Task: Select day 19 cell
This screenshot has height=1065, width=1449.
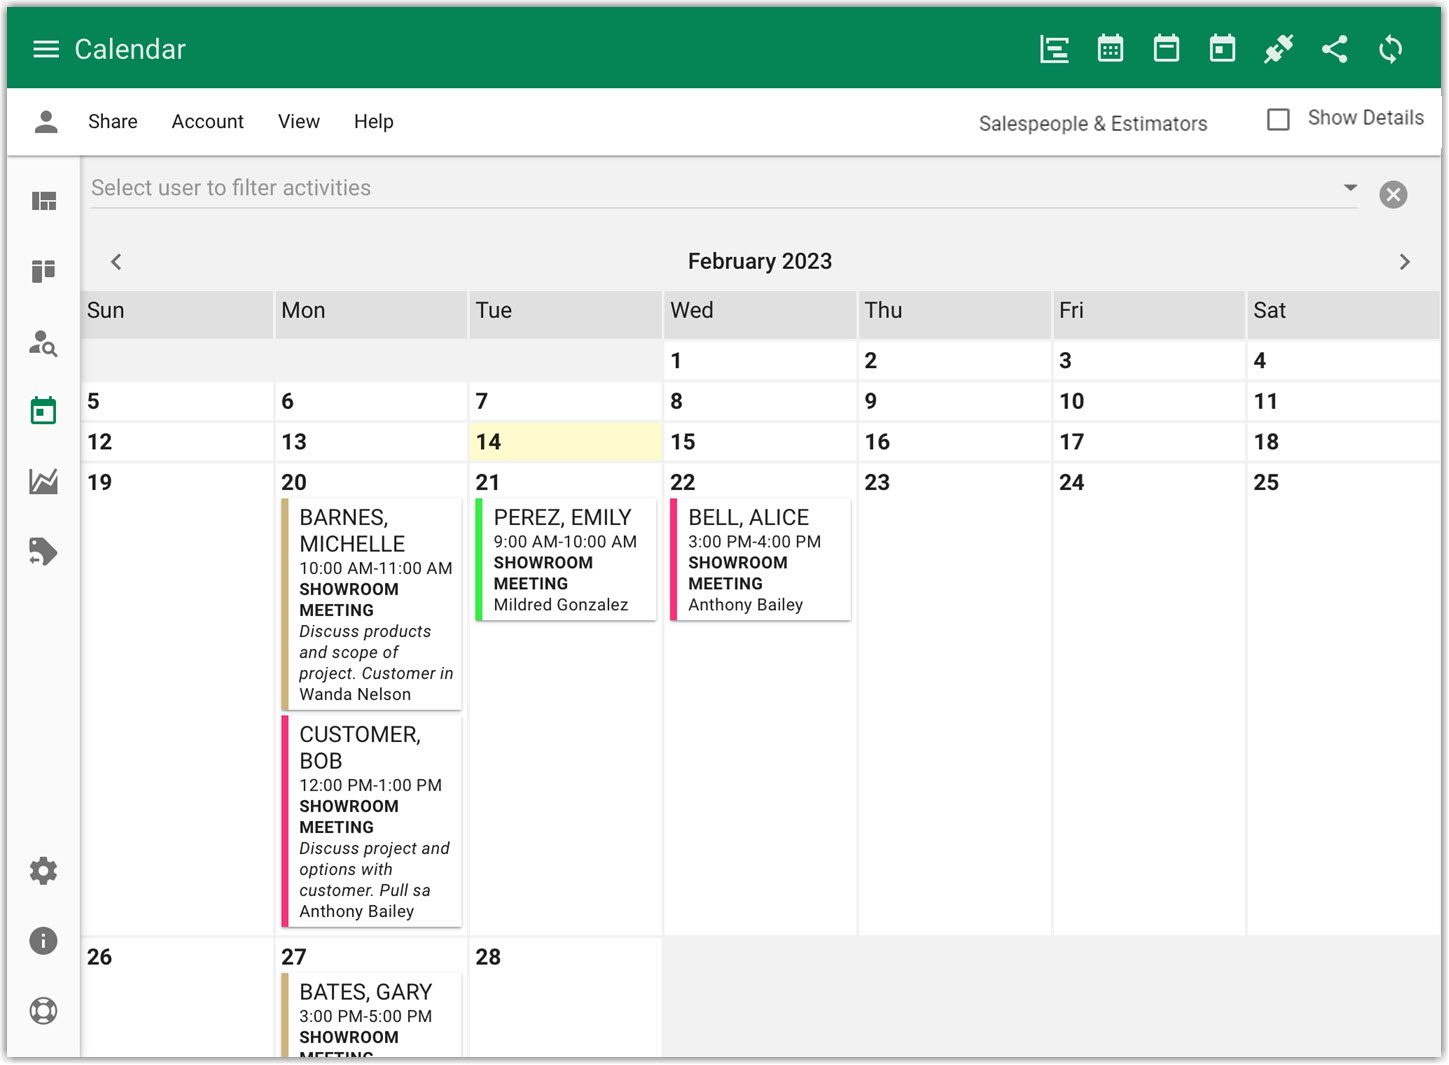Action: coord(176,699)
